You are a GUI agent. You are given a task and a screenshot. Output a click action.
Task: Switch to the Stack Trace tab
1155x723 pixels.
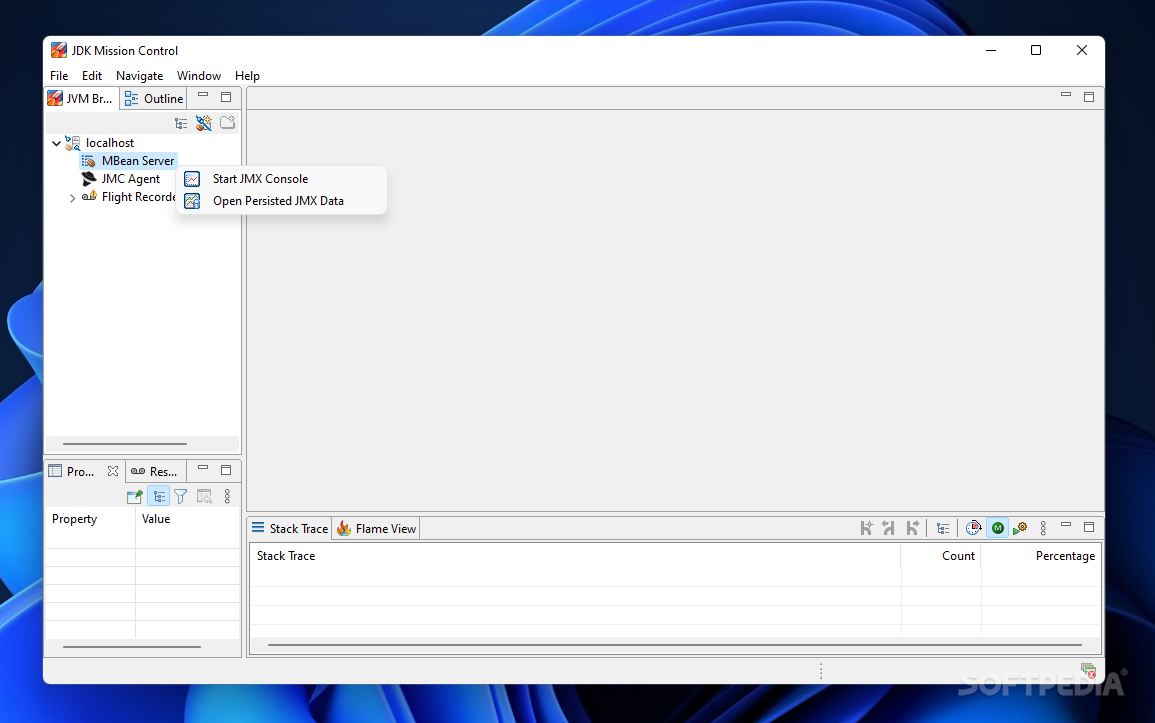pos(290,529)
